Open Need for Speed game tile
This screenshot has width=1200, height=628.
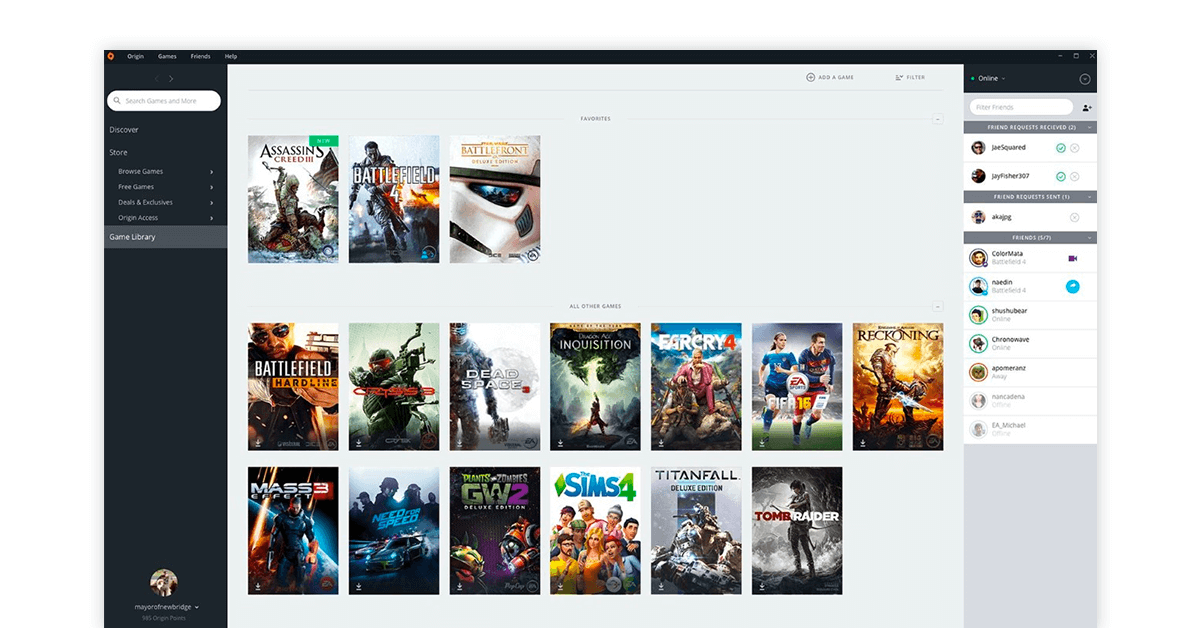point(394,531)
